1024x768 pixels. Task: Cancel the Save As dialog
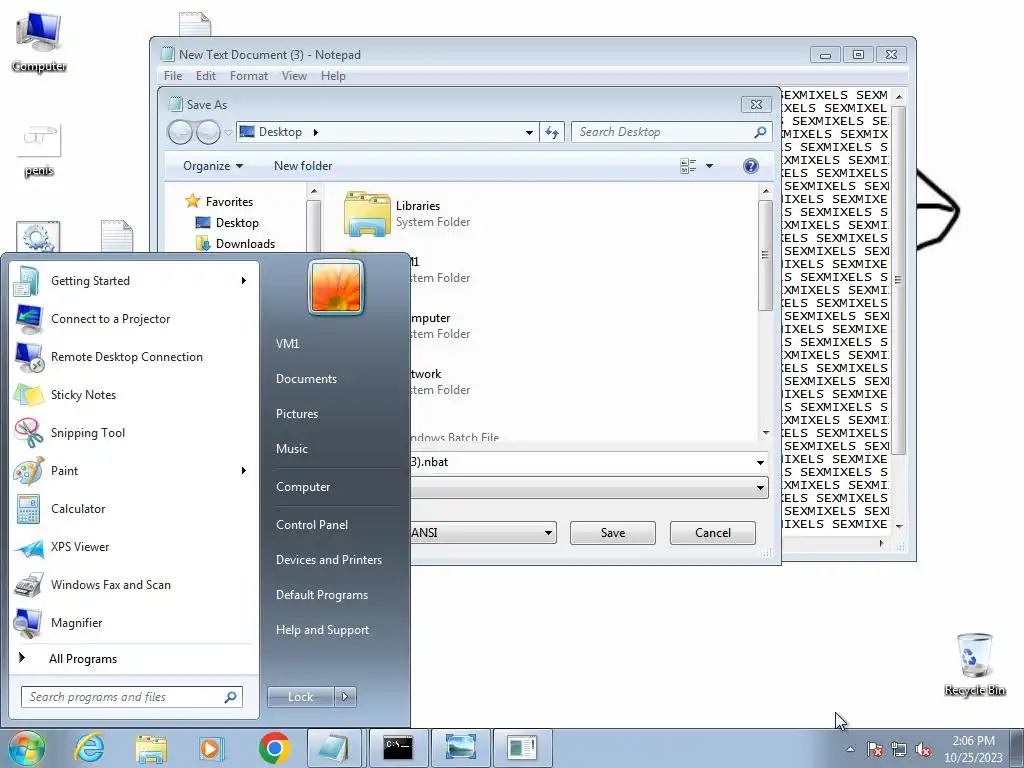coord(712,533)
